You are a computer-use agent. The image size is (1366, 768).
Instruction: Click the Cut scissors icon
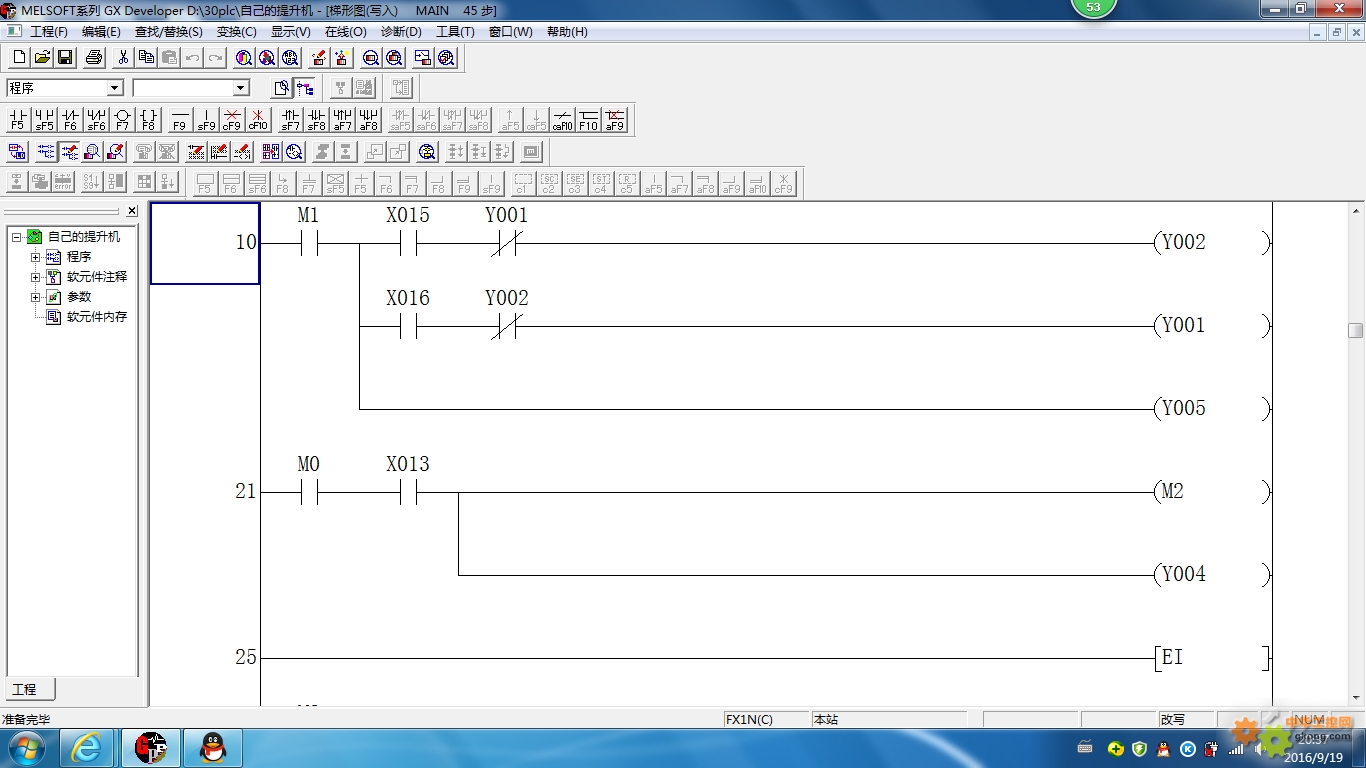tap(123, 58)
